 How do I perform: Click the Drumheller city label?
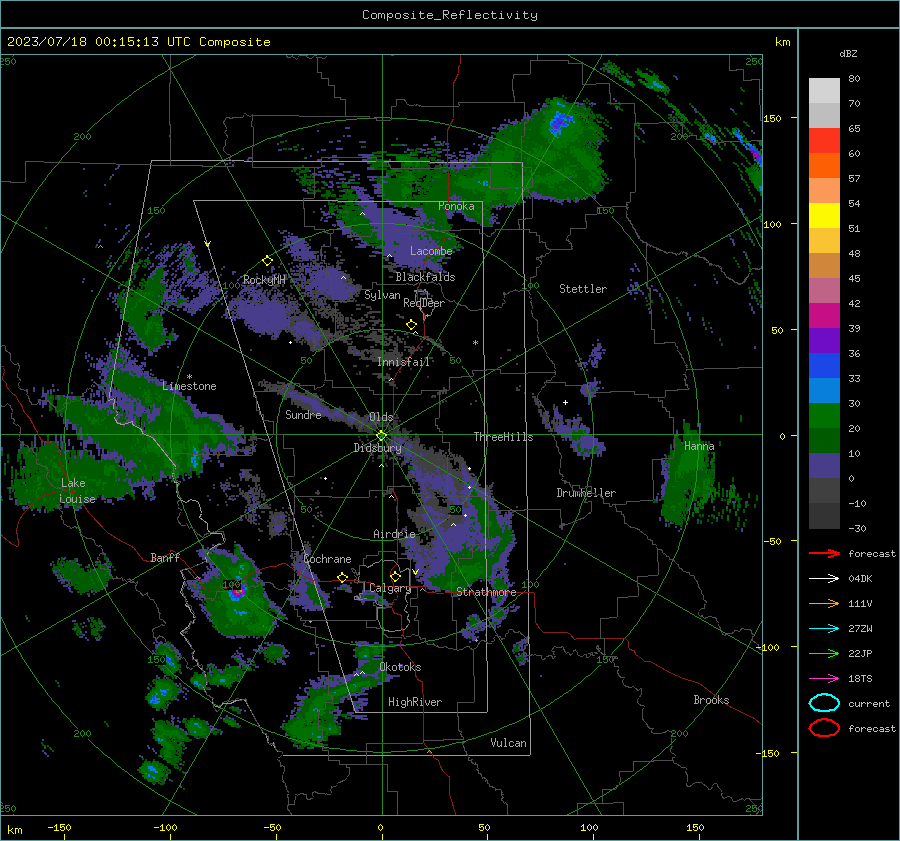coord(586,493)
